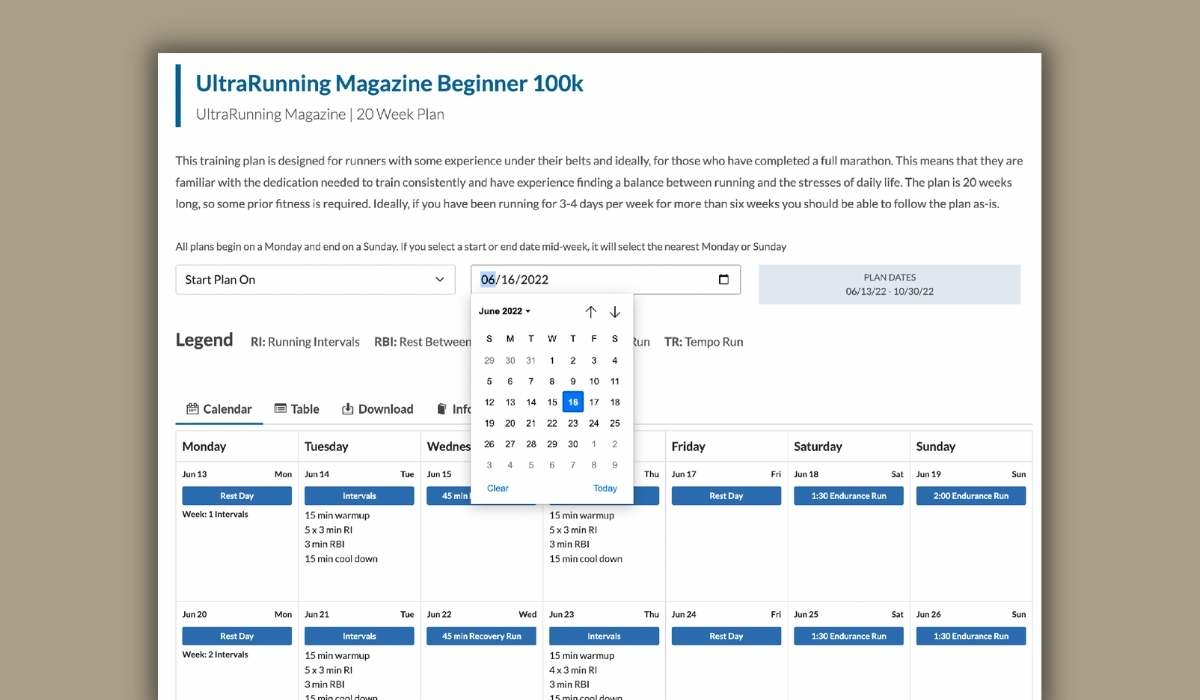Select June 13 in the date picker
The image size is (1200, 700).
[x=510, y=402]
